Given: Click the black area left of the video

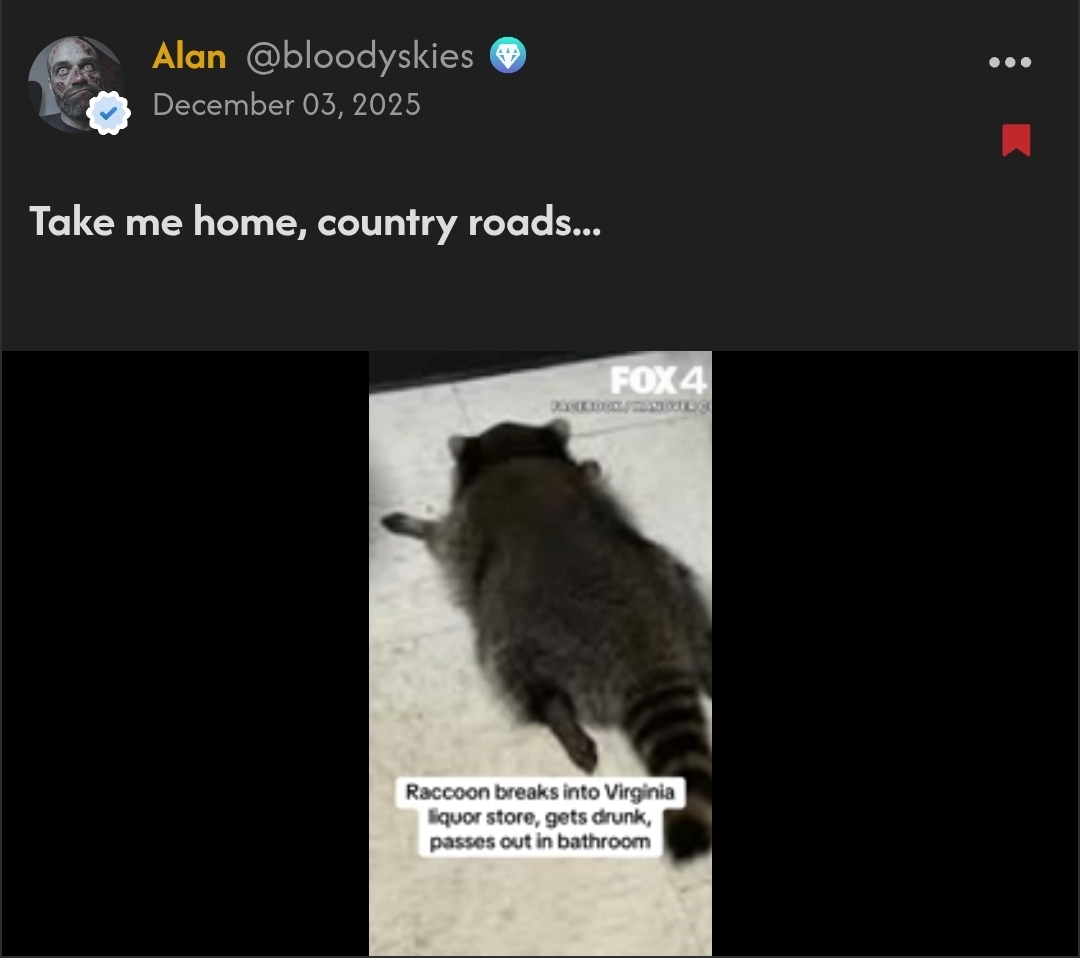Looking at the screenshot, I should [185, 653].
